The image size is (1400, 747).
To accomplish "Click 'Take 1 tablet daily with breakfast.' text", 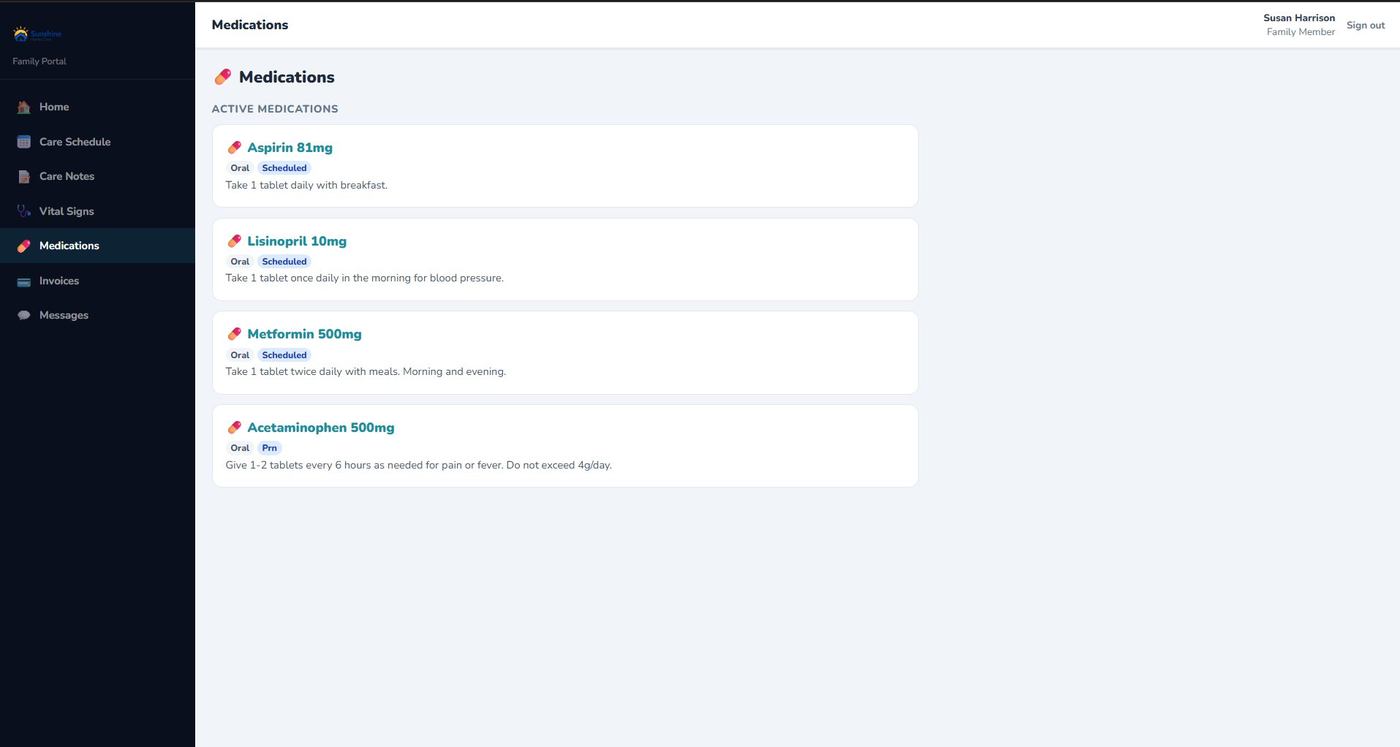I will [x=306, y=185].
